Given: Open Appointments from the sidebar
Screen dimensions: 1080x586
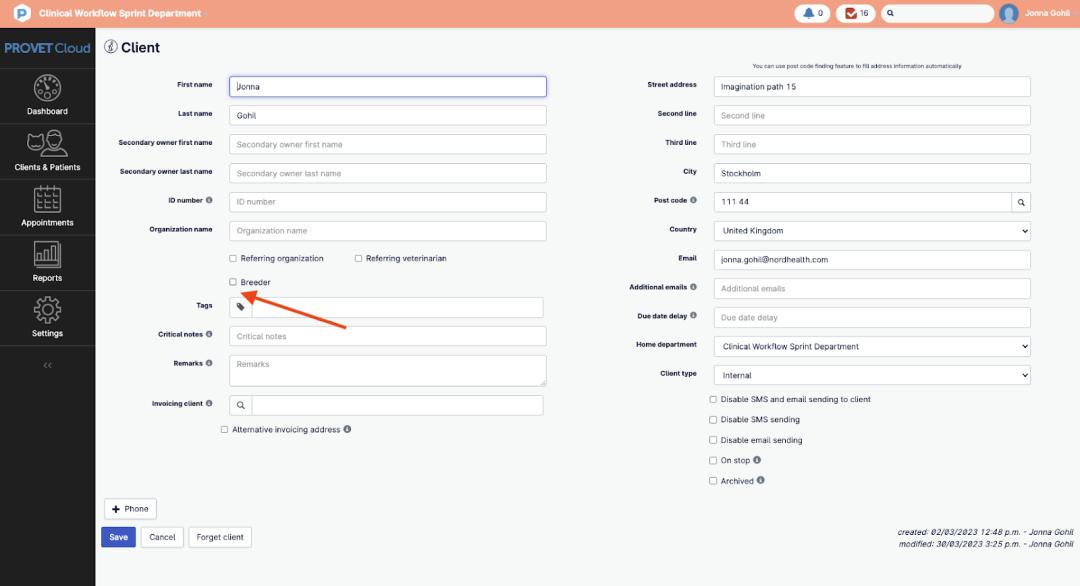Looking at the screenshot, I should point(47,207).
